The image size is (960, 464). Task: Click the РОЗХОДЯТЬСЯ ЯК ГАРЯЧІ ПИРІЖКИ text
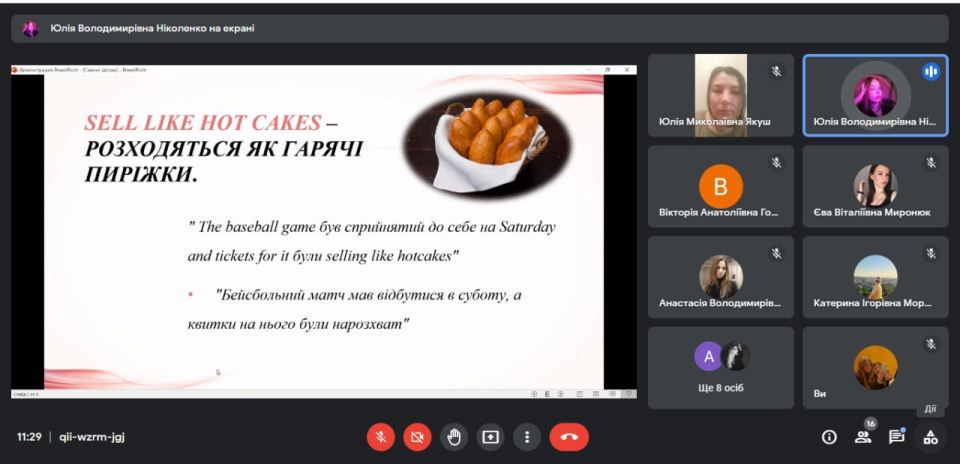[x=223, y=162]
